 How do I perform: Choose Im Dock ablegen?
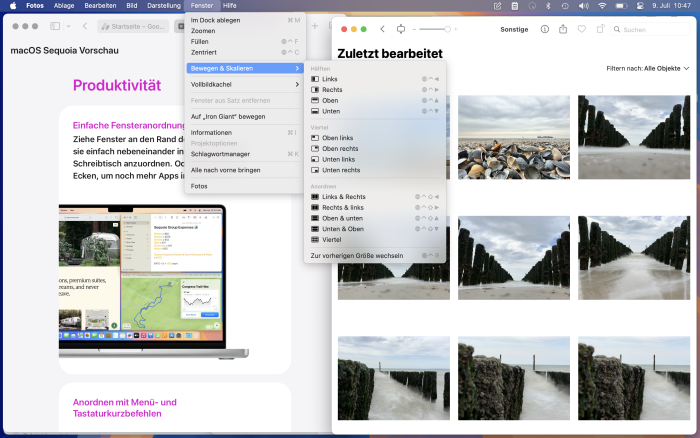[245, 20]
